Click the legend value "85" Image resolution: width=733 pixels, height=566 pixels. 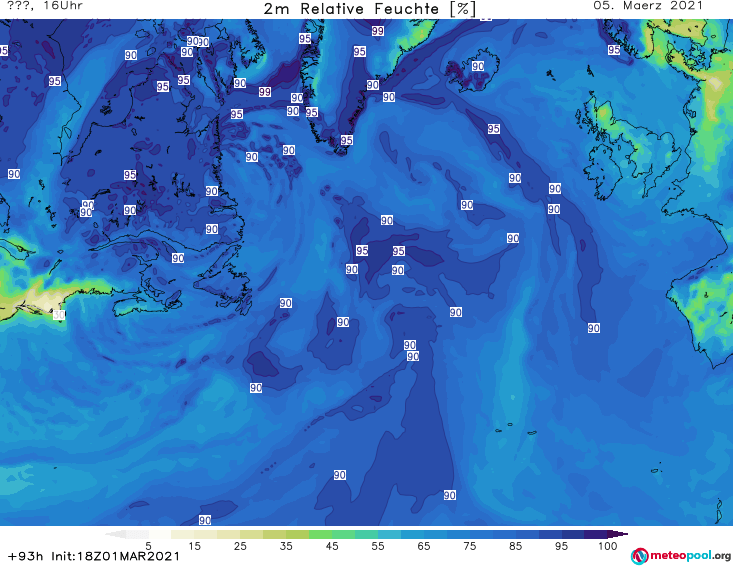pos(515,546)
